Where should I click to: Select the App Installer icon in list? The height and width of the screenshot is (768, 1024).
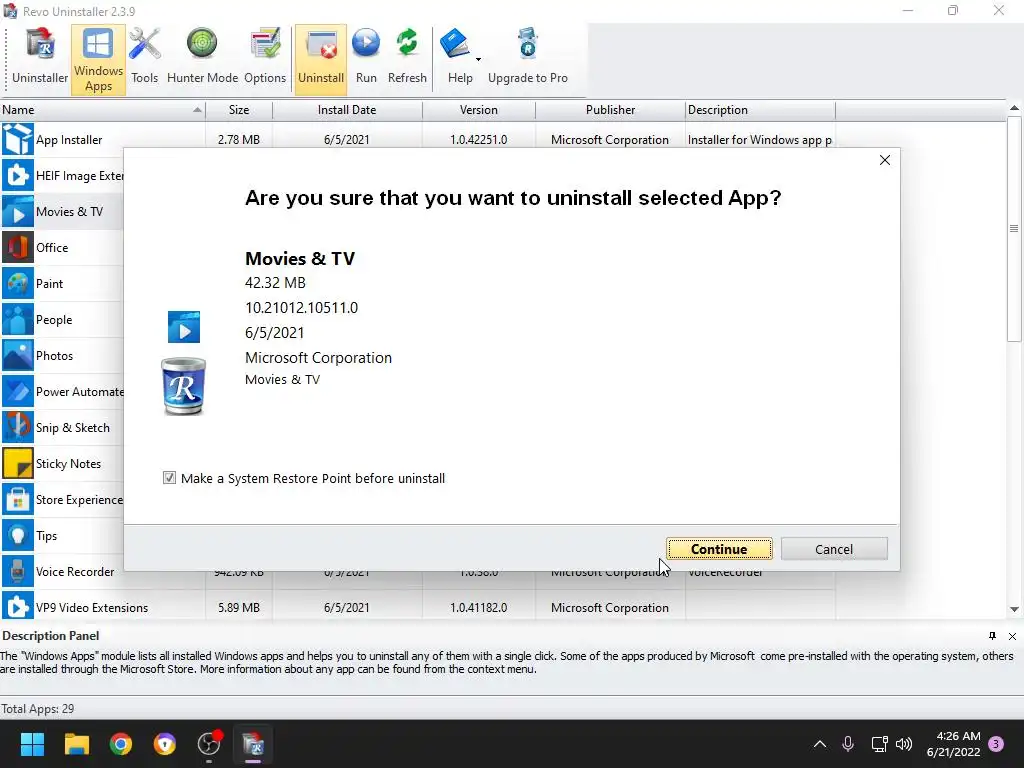click(18, 139)
